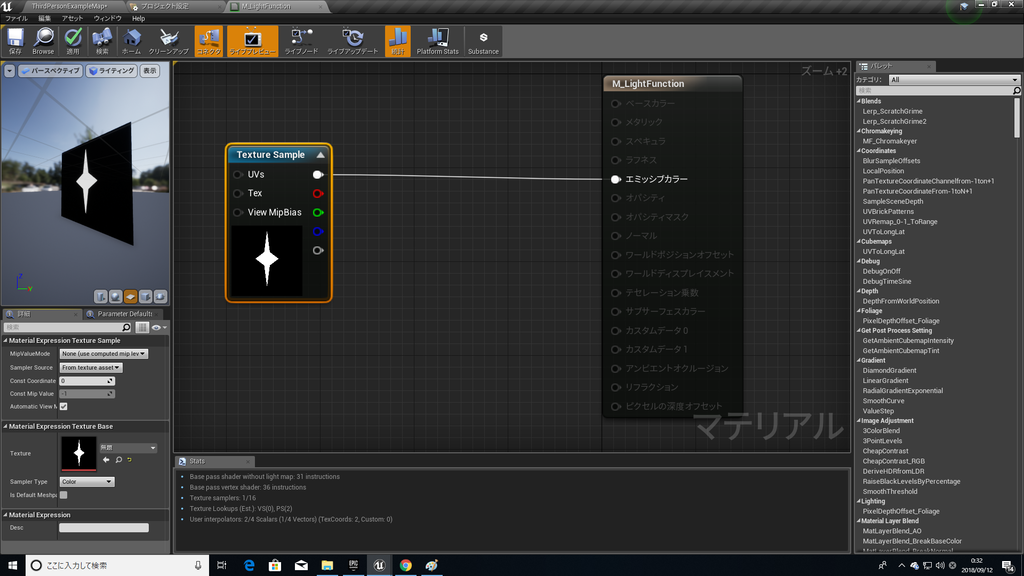Click the Texture thumbnail in the details panel
The height and width of the screenshot is (576, 1024).
(x=79, y=453)
